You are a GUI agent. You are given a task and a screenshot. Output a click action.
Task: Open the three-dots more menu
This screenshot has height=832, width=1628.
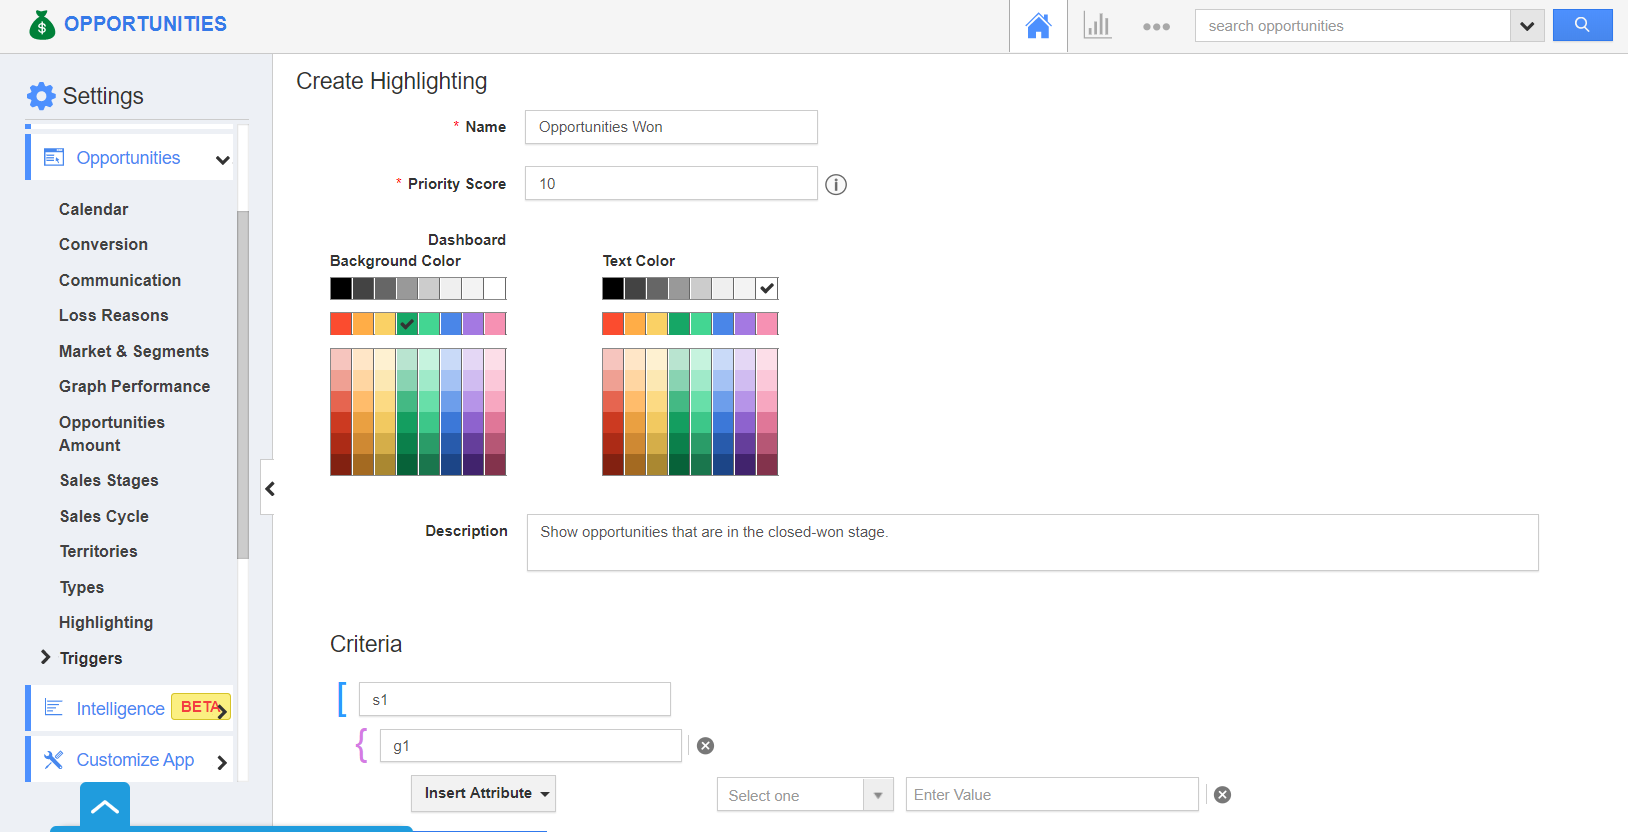pos(1156,27)
